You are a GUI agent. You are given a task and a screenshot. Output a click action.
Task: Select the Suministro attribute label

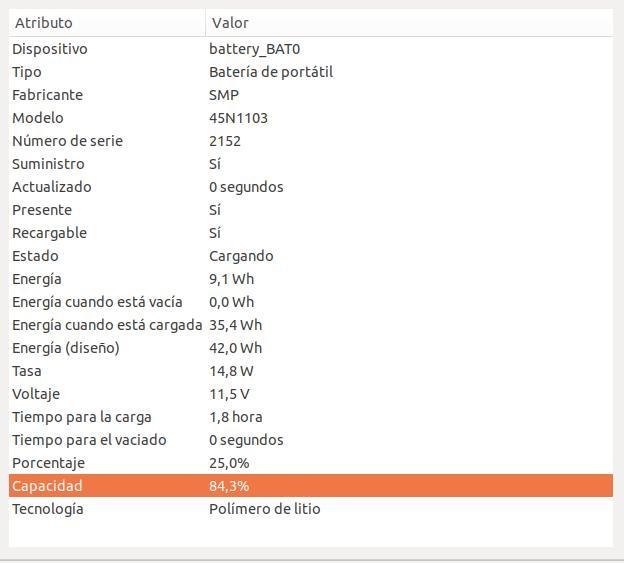(48, 164)
